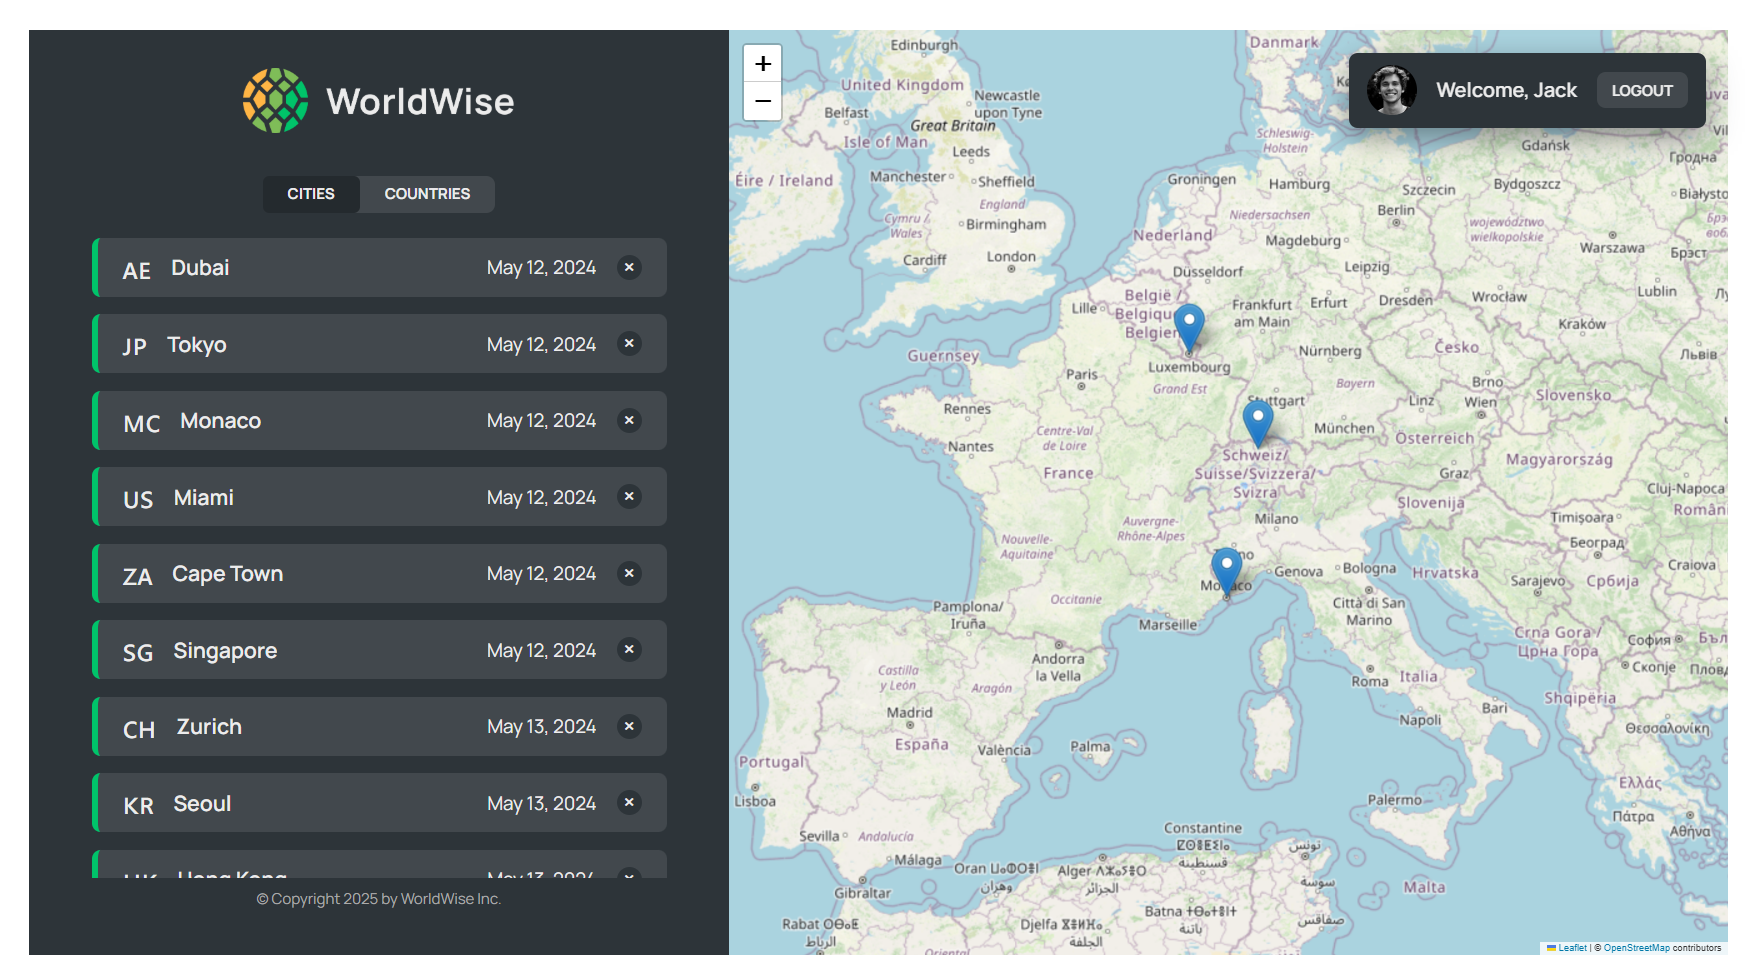The width and height of the screenshot is (1754, 970).
Task: Delete the Zurich city entry
Action: point(629,726)
